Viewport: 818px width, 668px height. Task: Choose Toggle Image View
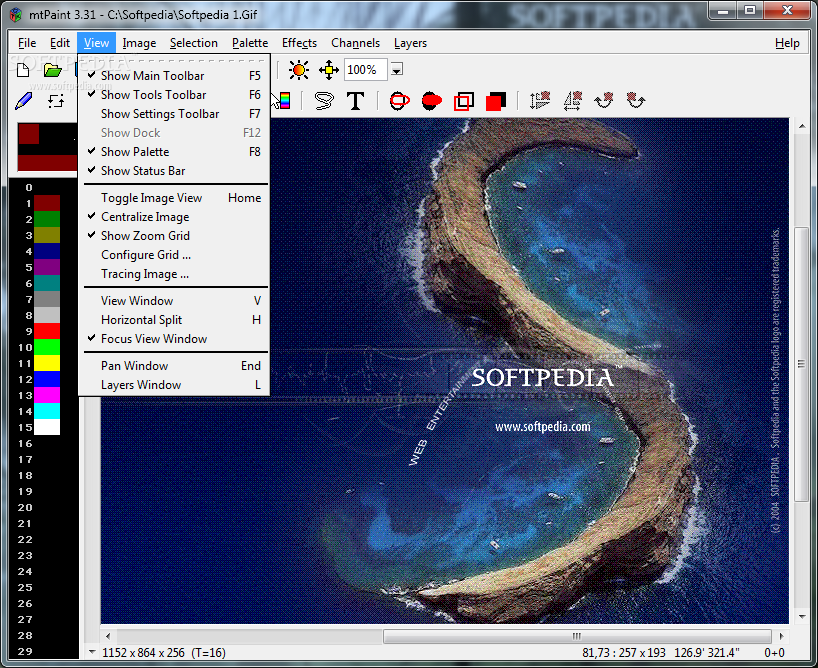(174, 198)
